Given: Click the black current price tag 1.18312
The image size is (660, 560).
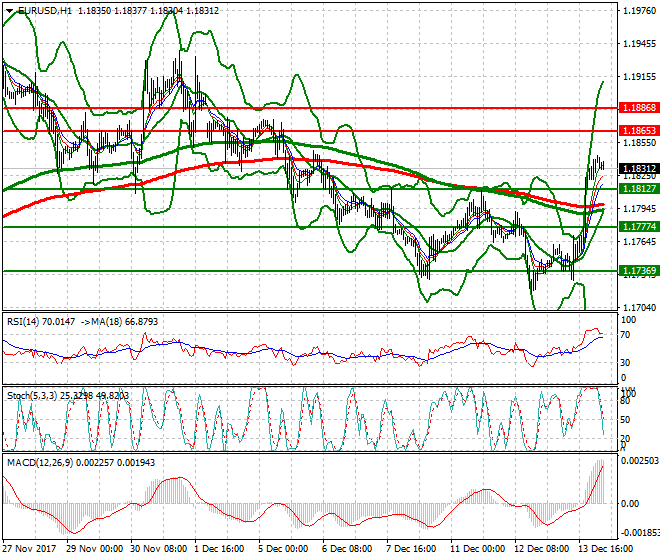Looking at the screenshot, I should (636, 169).
